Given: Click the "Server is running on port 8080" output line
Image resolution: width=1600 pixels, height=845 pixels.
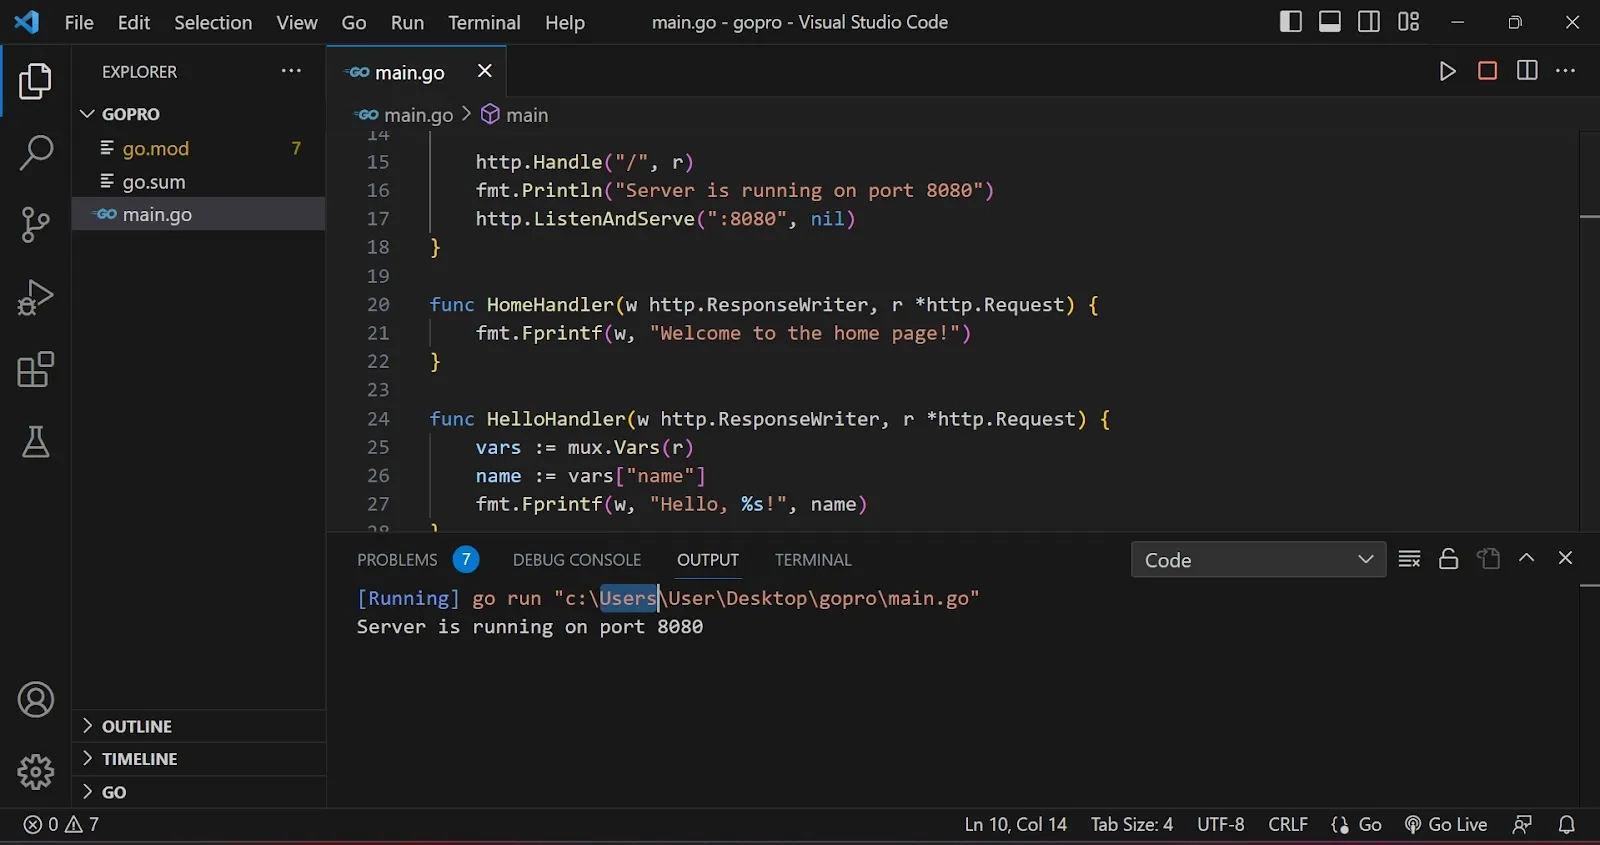Looking at the screenshot, I should (530, 627).
